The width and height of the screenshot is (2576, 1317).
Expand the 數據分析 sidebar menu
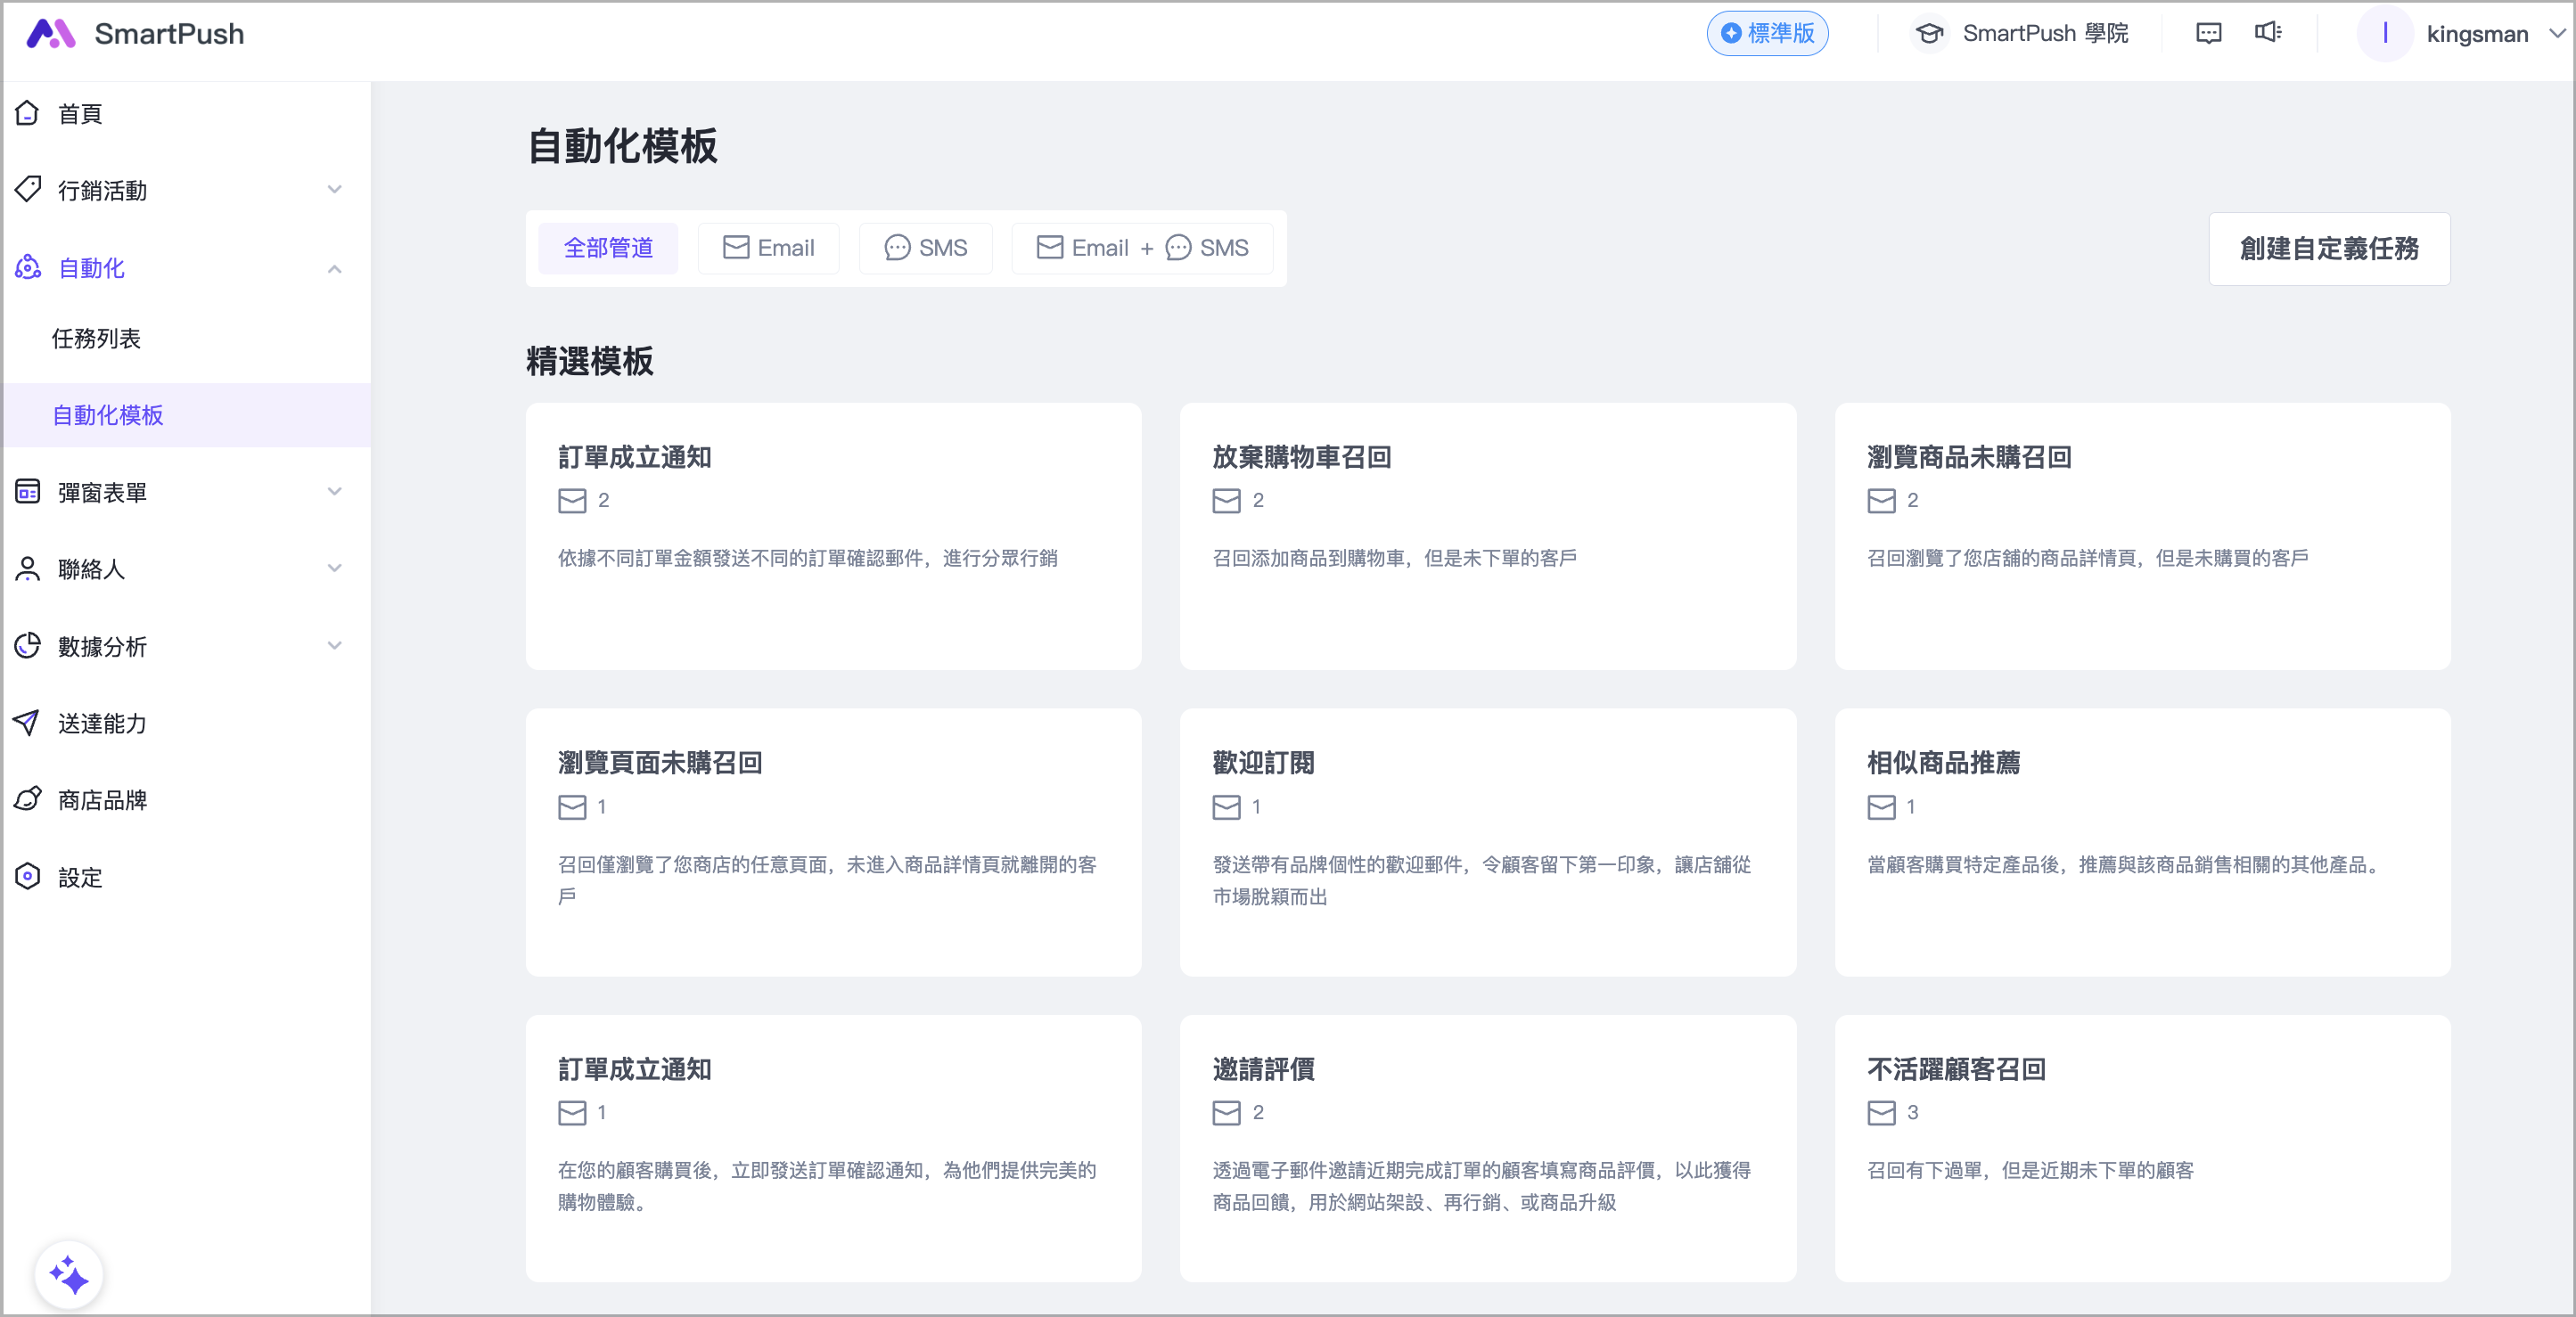tap(335, 646)
